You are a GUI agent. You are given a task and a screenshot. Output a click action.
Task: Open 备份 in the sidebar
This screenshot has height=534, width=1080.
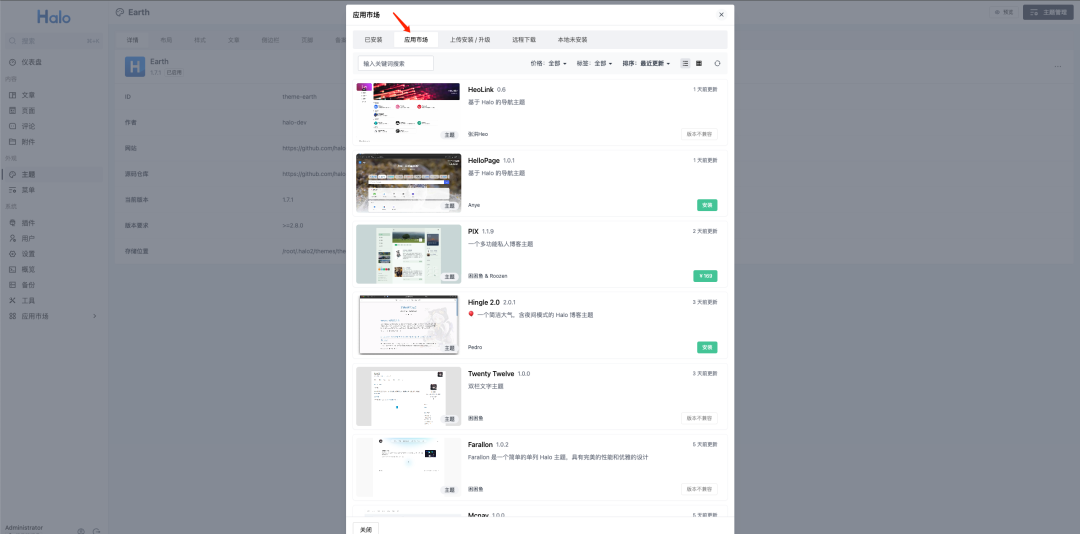coord(54,285)
